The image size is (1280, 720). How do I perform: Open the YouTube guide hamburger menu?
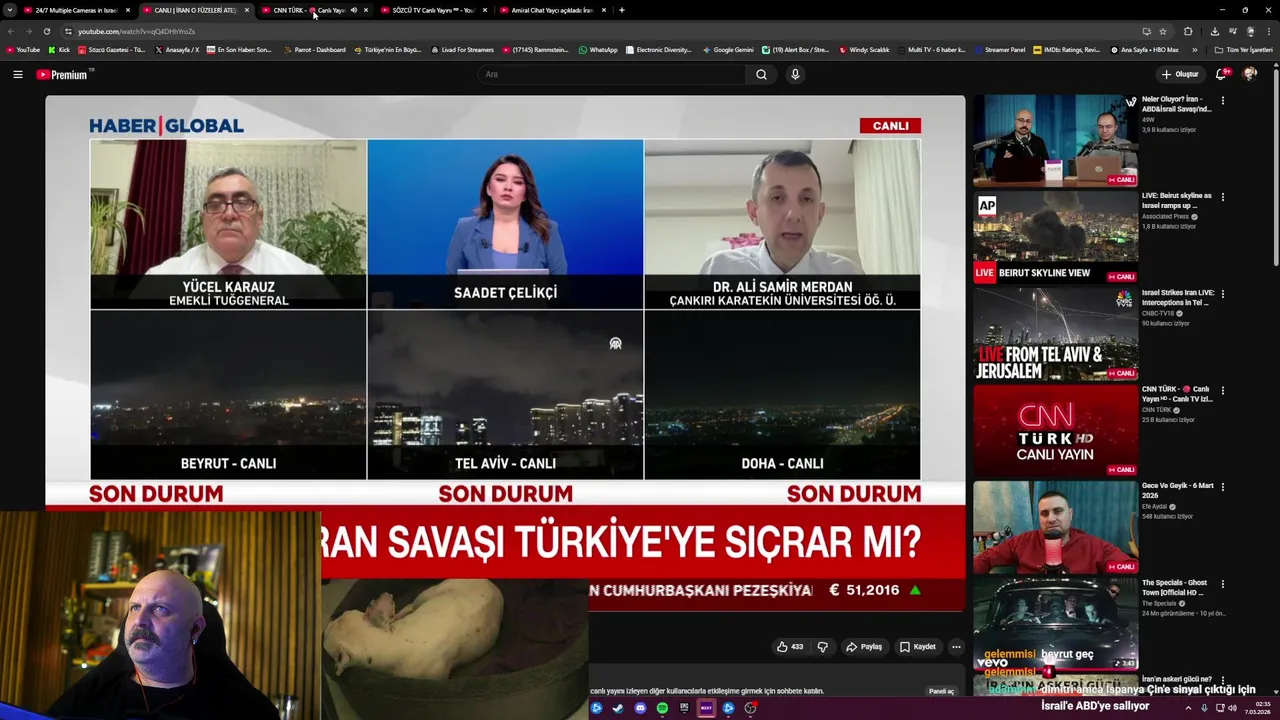17,74
